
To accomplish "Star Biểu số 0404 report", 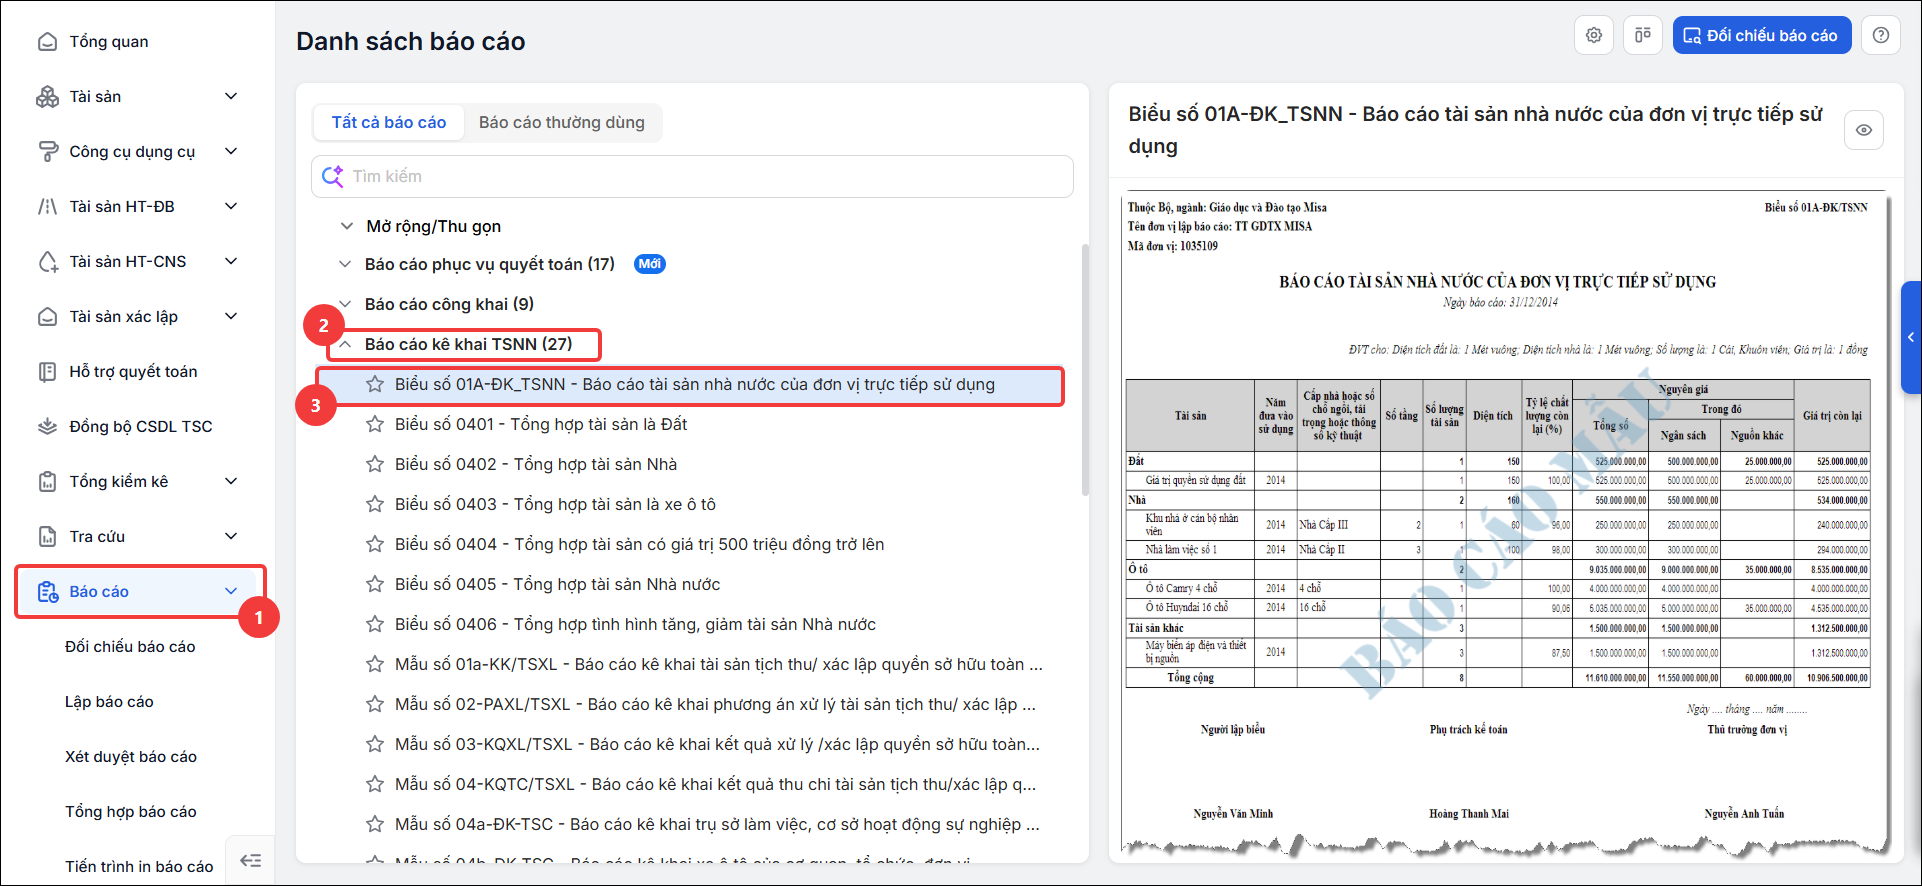I will pos(375,544).
